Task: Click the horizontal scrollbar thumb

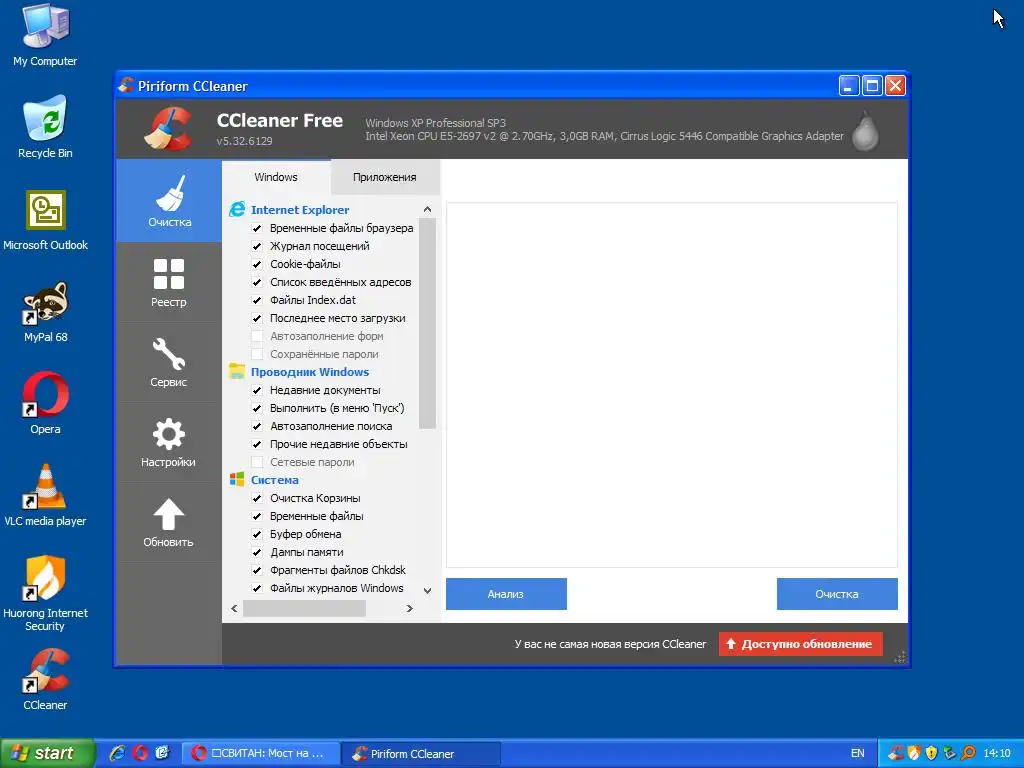Action: (x=304, y=609)
